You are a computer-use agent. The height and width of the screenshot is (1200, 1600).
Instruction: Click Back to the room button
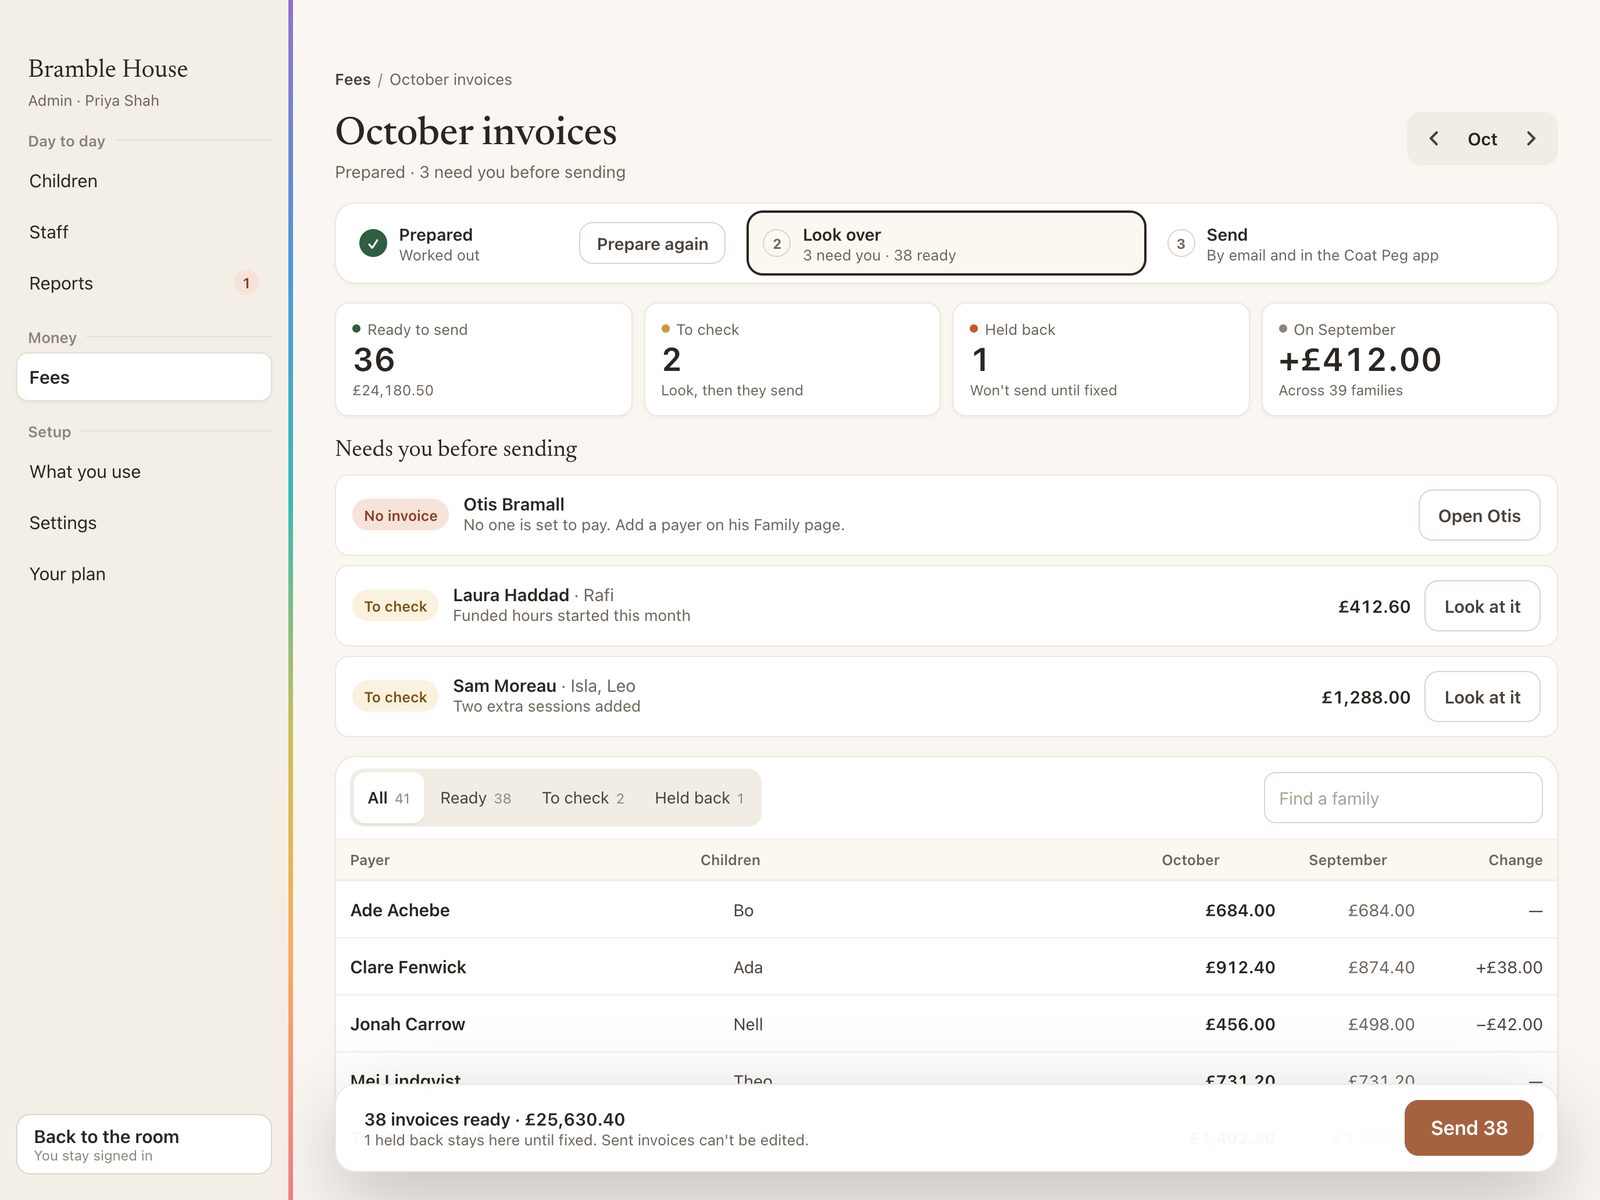pos(144,1144)
